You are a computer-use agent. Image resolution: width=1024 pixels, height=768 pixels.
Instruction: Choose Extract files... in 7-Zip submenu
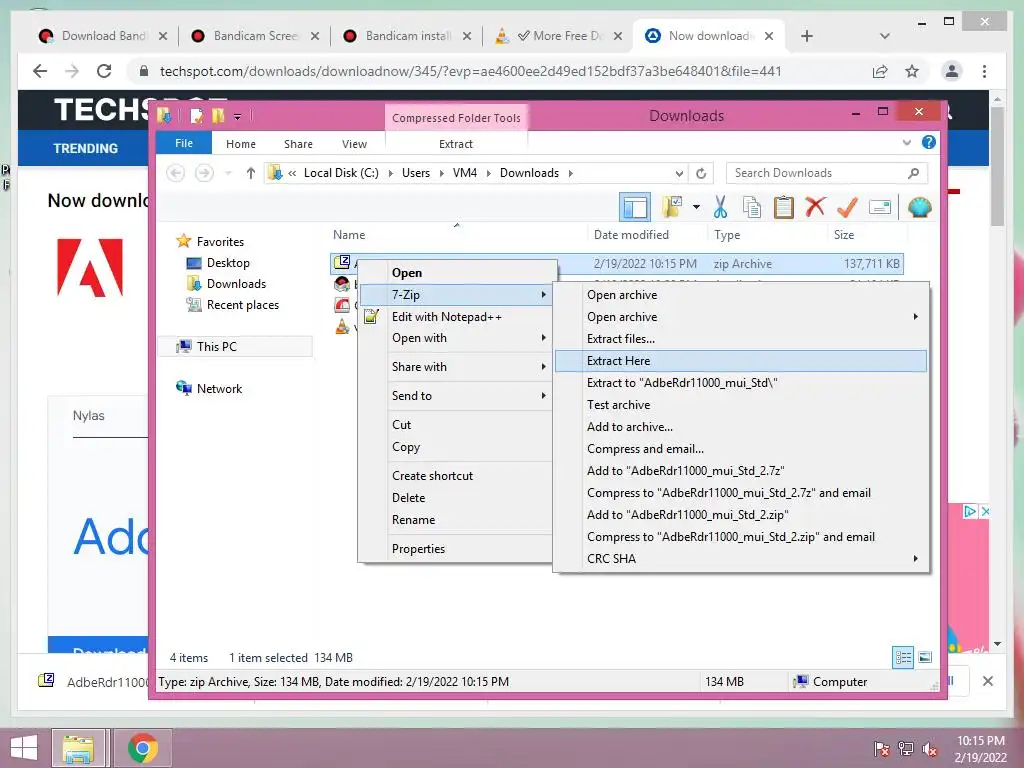point(741,338)
